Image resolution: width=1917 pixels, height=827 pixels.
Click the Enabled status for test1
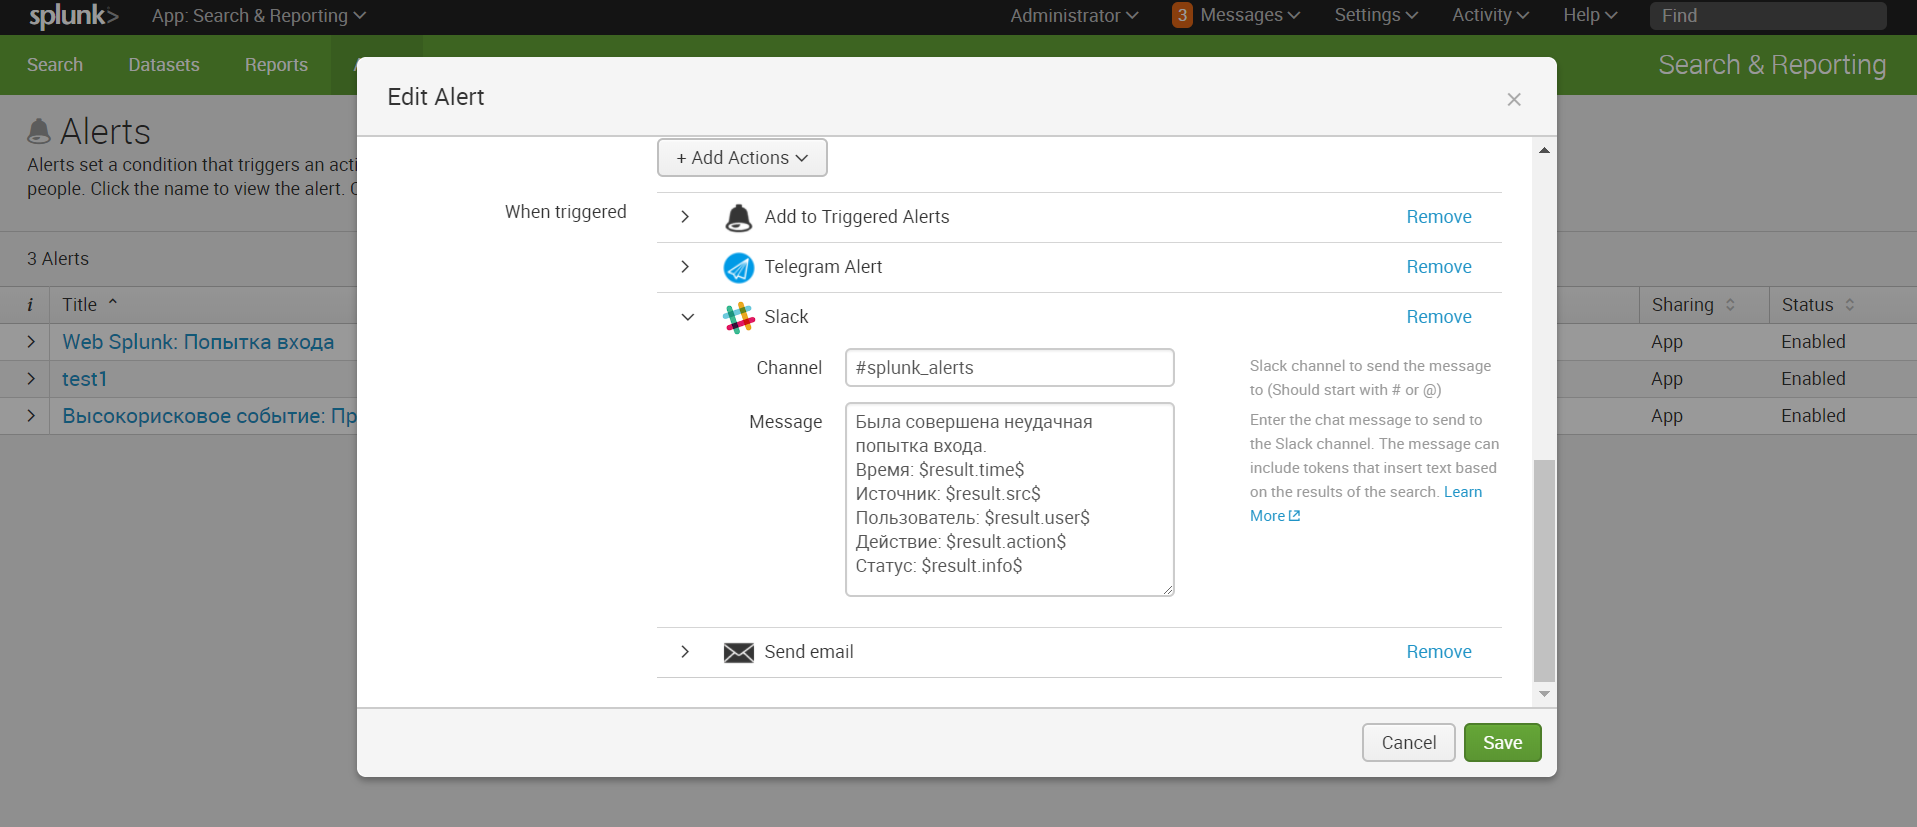pos(1813,379)
